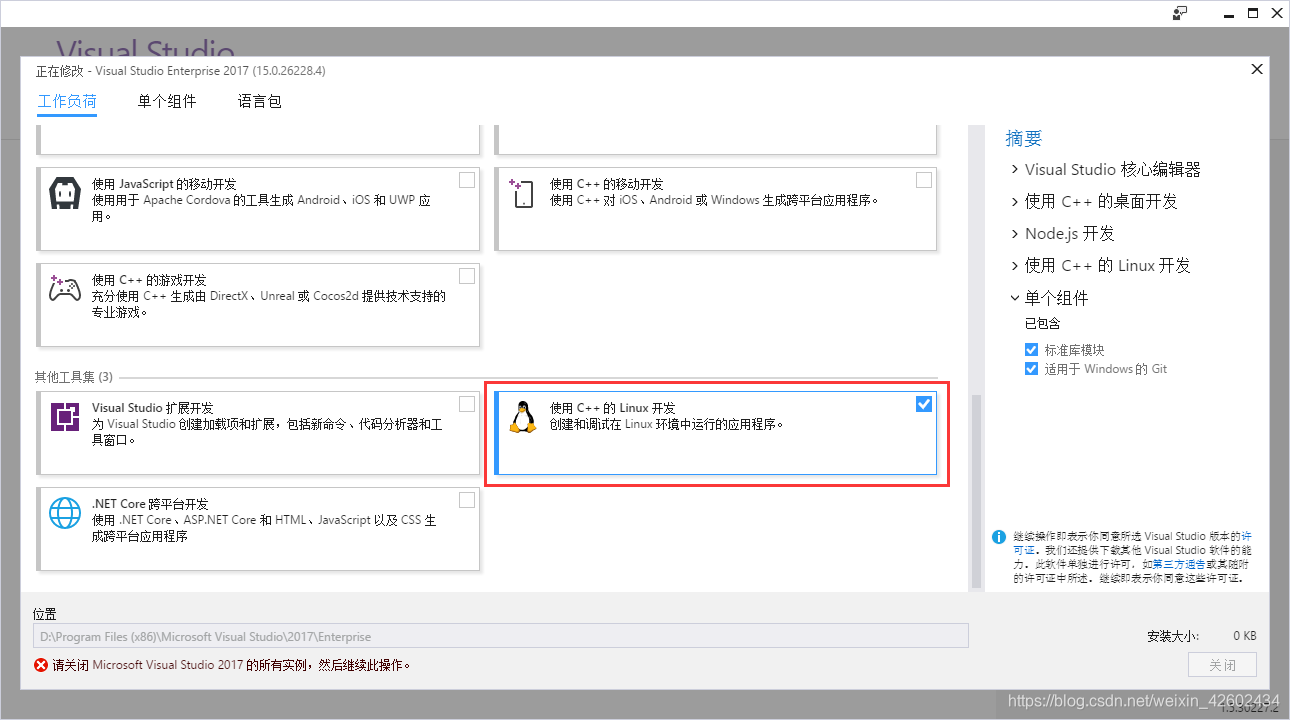
Task: Click the installation location path field
Action: pos(498,636)
